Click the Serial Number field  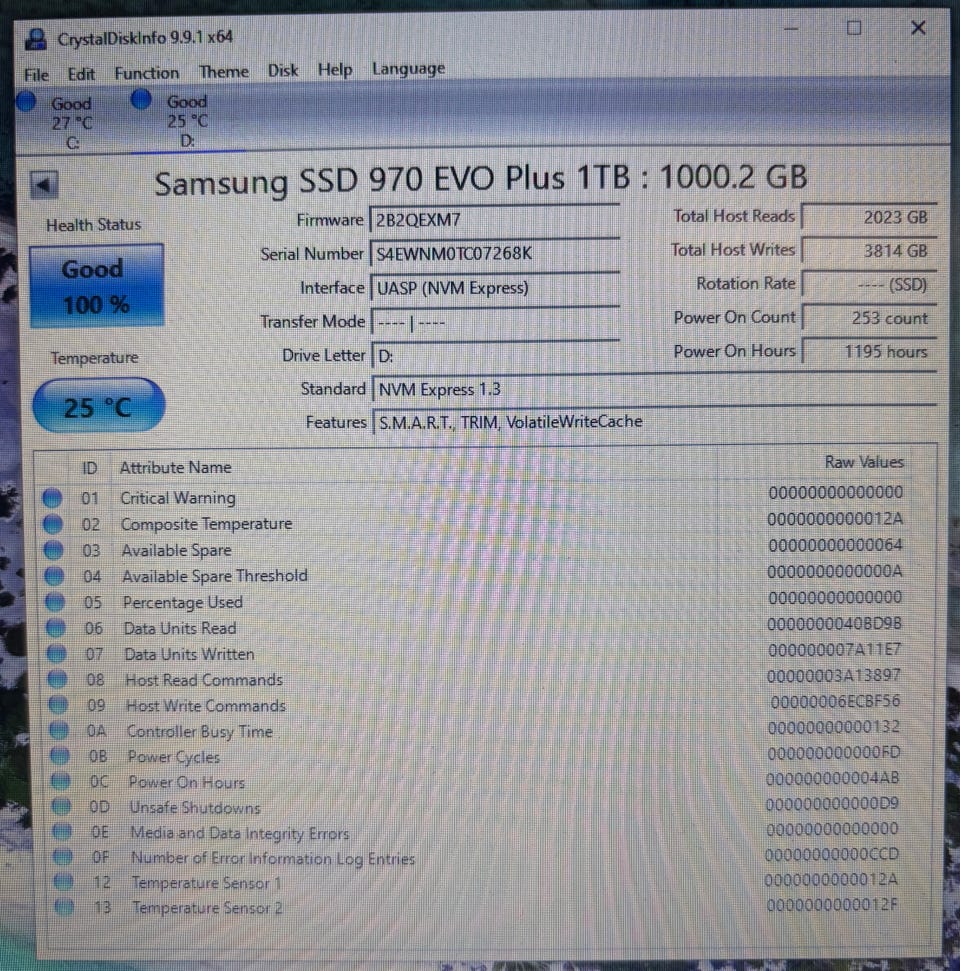(494, 253)
